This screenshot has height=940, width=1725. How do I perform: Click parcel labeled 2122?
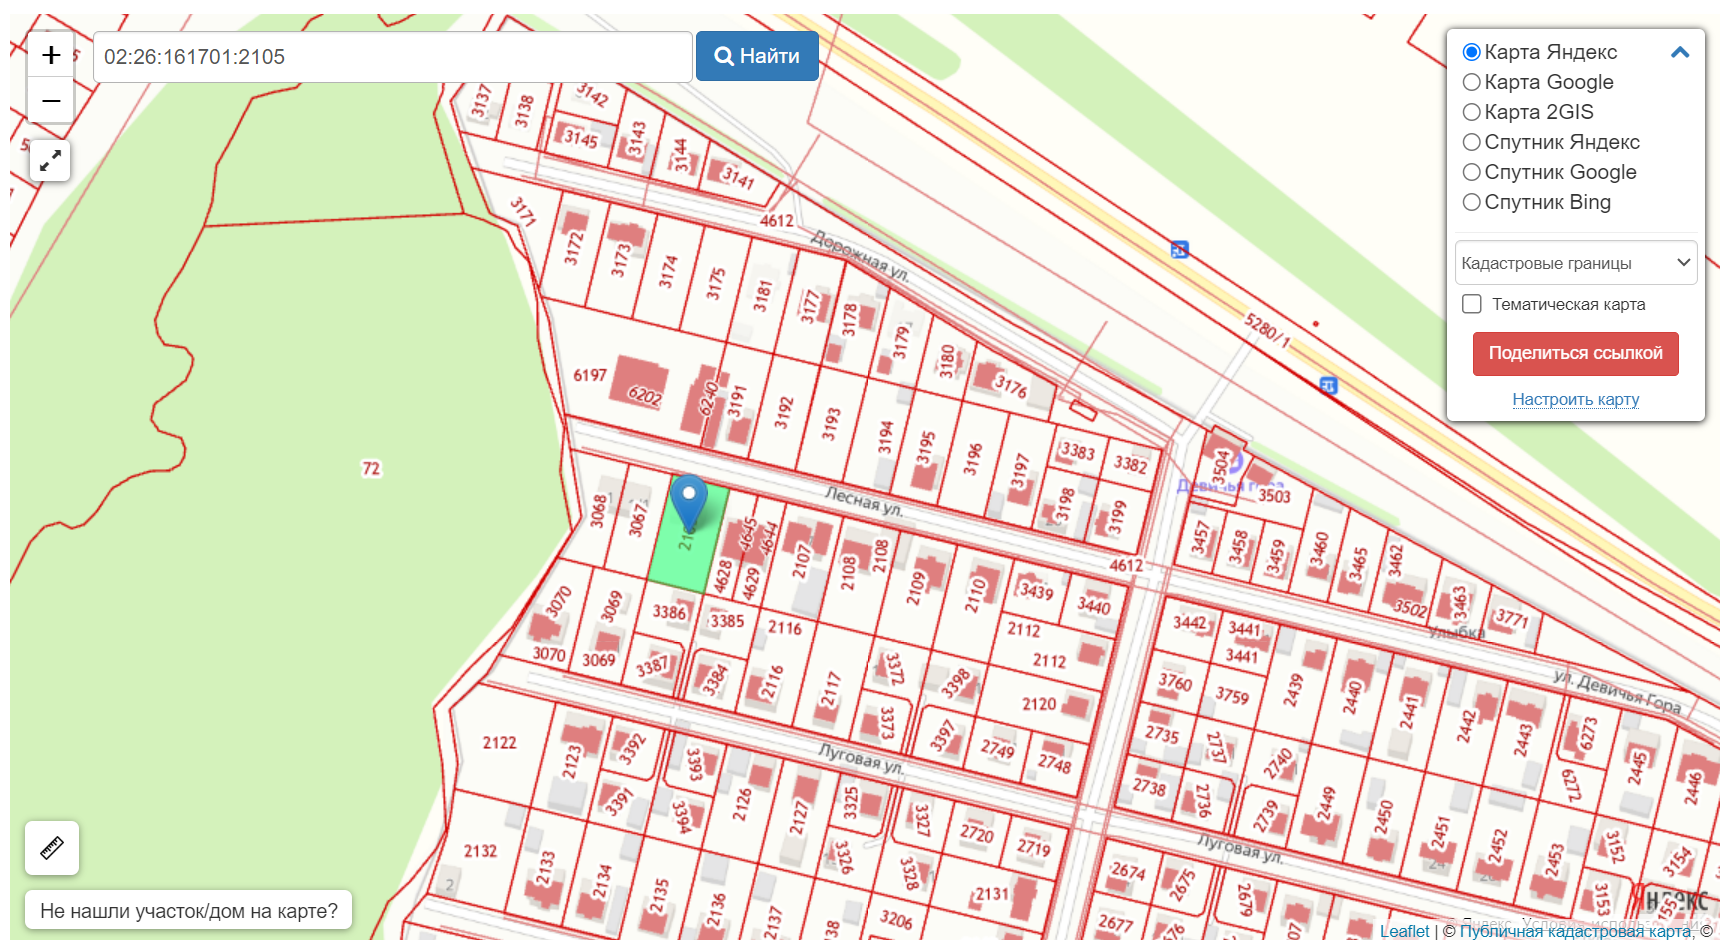click(x=499, y=743)
